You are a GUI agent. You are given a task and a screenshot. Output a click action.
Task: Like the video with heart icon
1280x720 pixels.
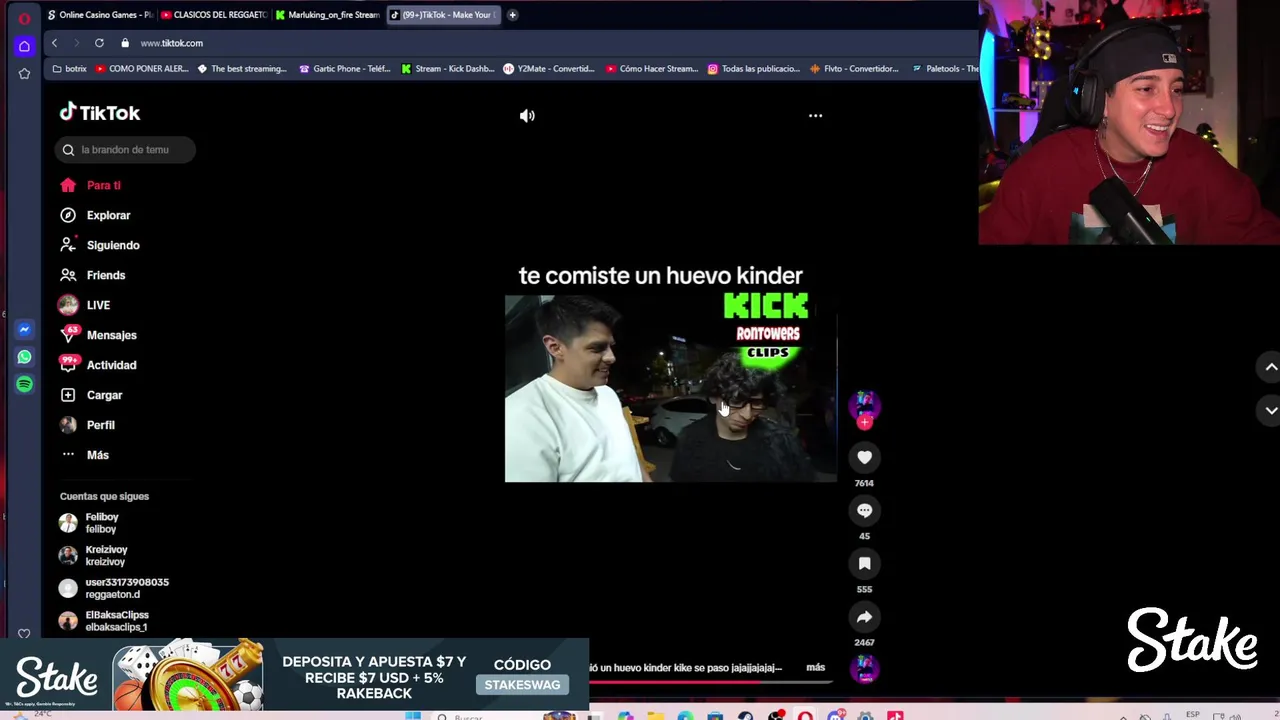click(864, 457)
